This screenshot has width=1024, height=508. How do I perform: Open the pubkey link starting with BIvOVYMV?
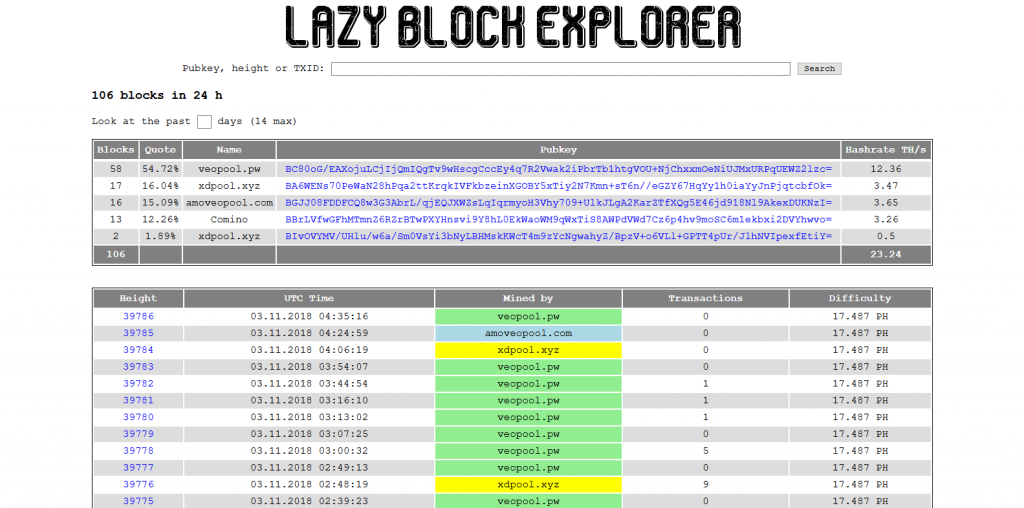558,236
